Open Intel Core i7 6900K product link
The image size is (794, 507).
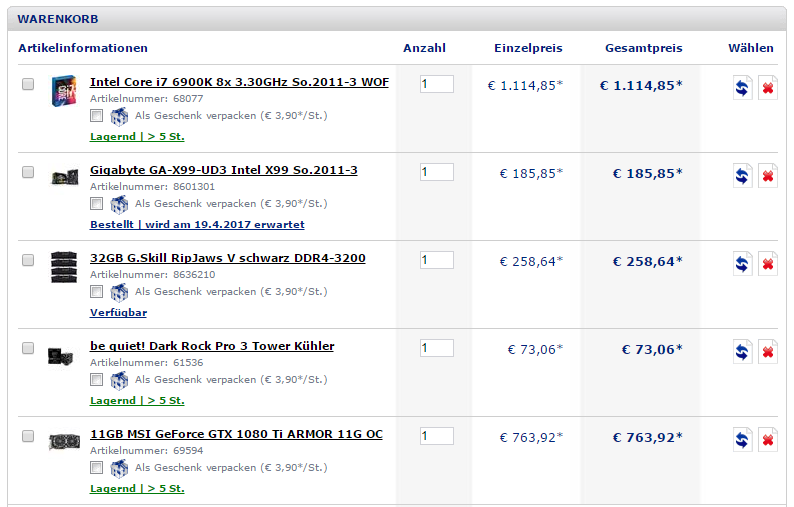click(239, 82)
